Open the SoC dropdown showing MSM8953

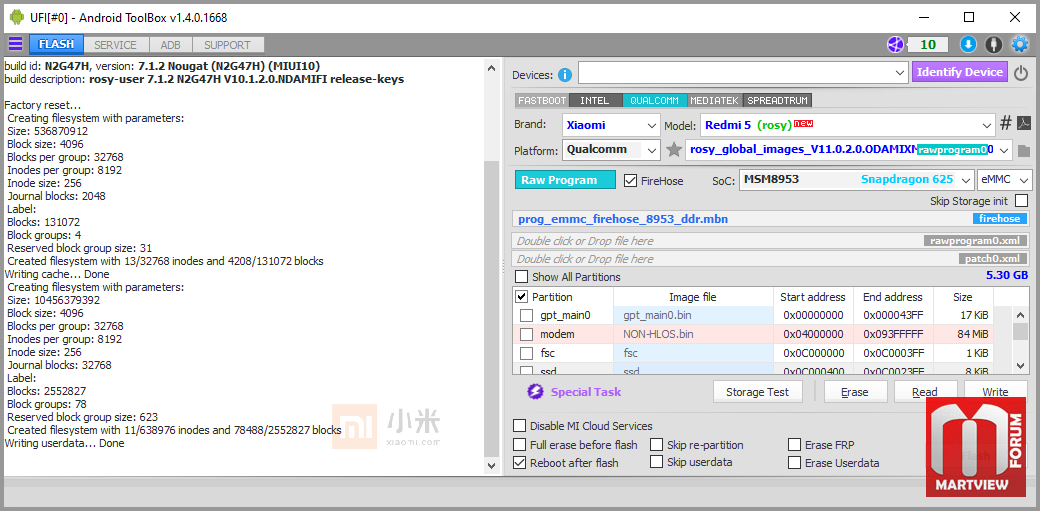pyautogui.click(x=856, y=180)
